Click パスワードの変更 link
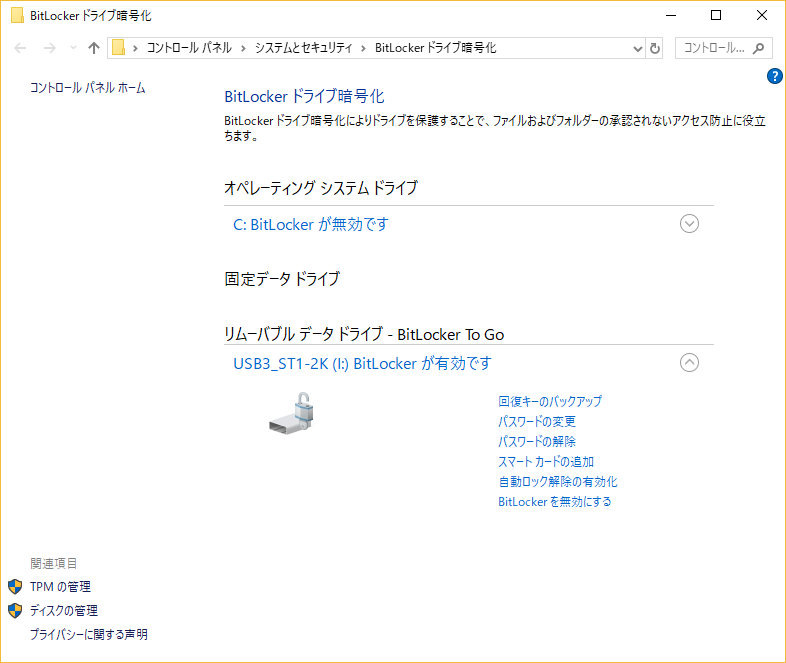Image resolution: width=786 pixels, height=663 pixels. (537, 421)
